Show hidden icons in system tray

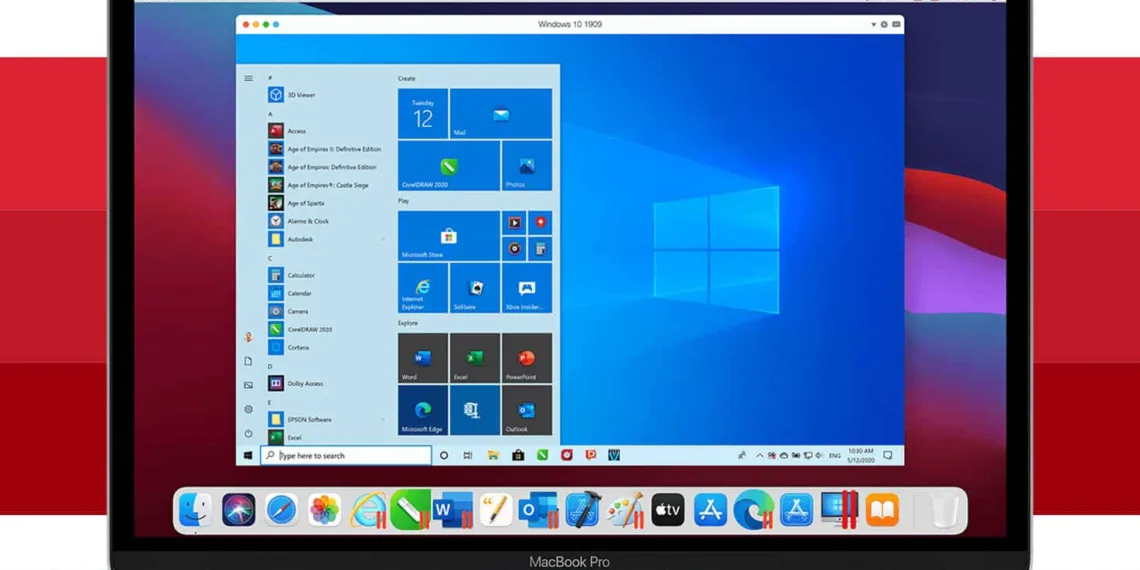(760, 456)
